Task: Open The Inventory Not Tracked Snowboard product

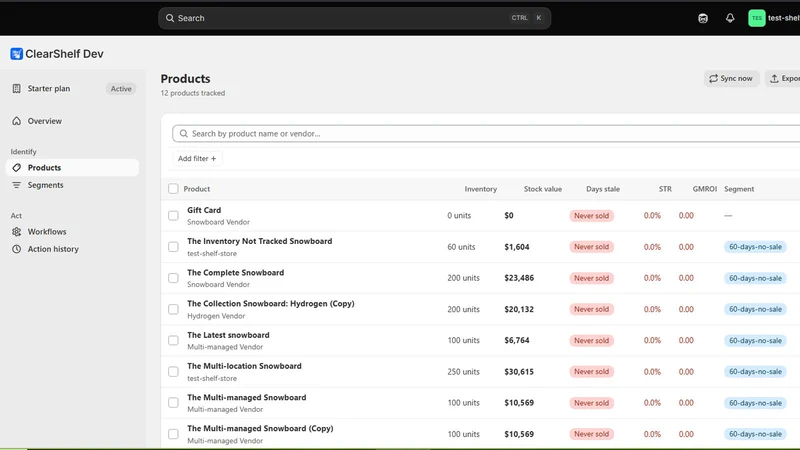Action: [x=260, y=241]
